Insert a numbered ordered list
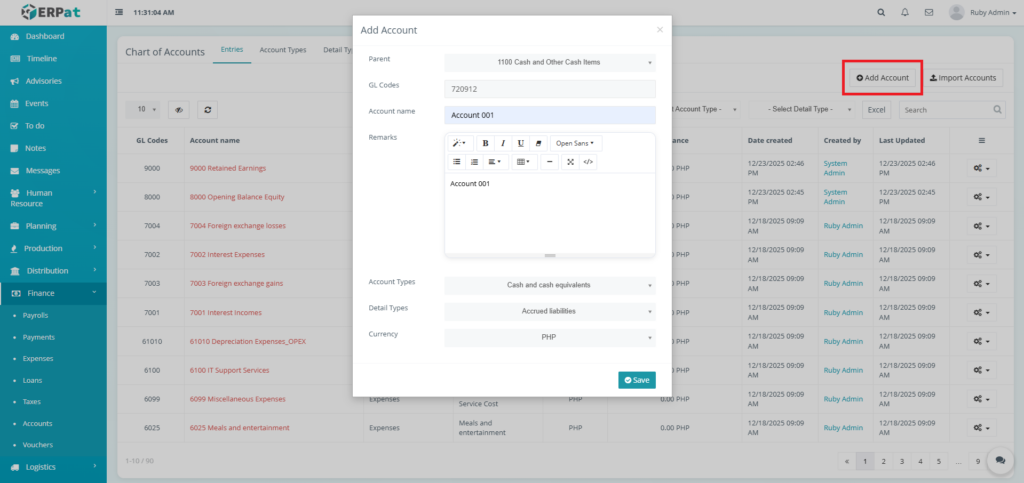The image size is (1024, 483). (x=474, y=161)
